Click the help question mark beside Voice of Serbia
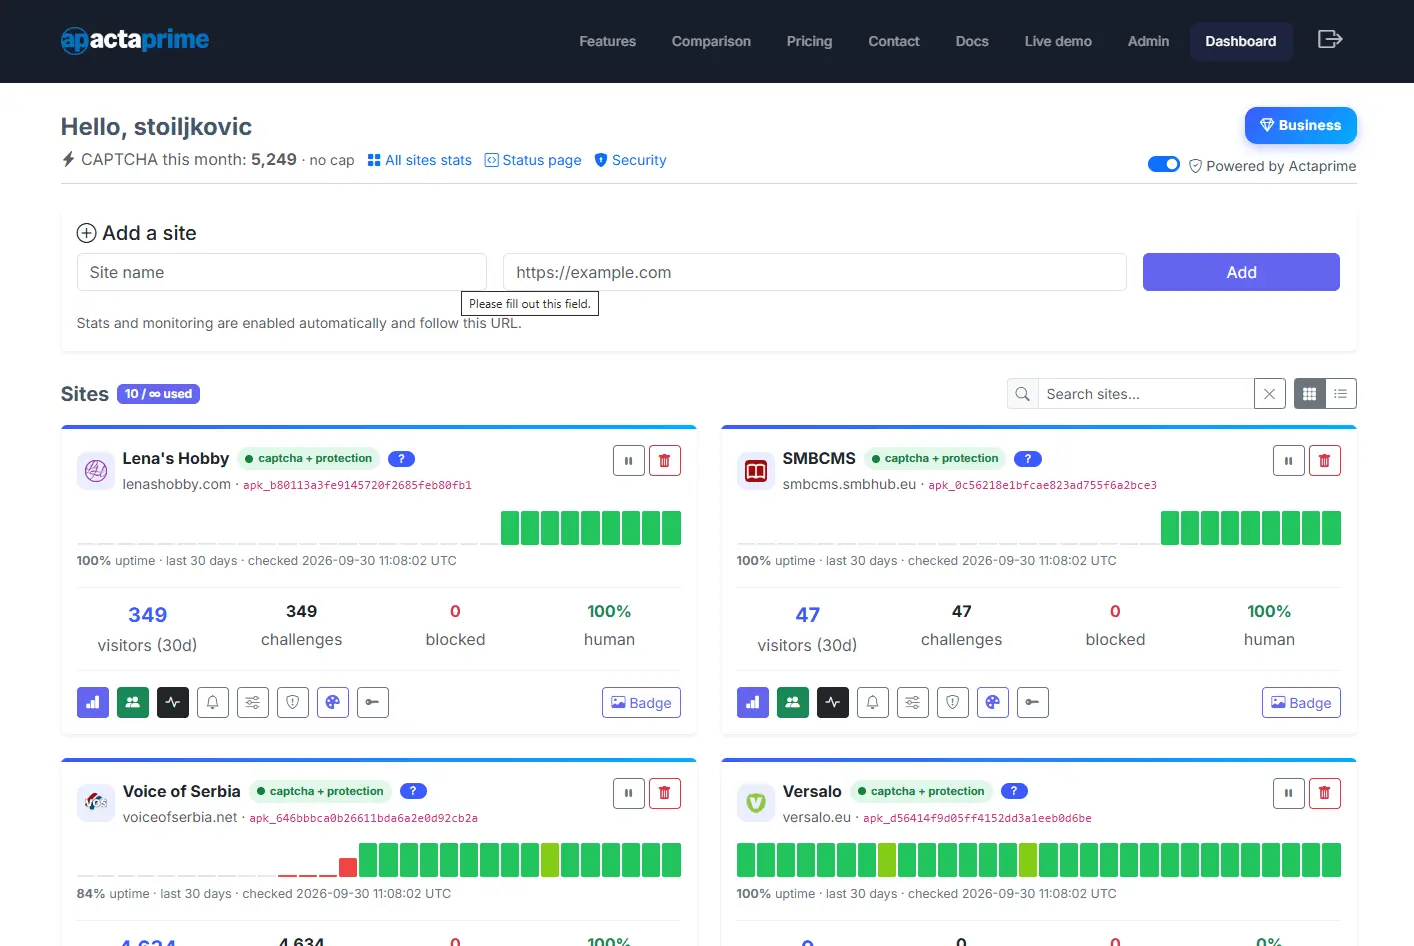Image resolution: width=1414 pixels, height=946 pixels. coord(413,791)
